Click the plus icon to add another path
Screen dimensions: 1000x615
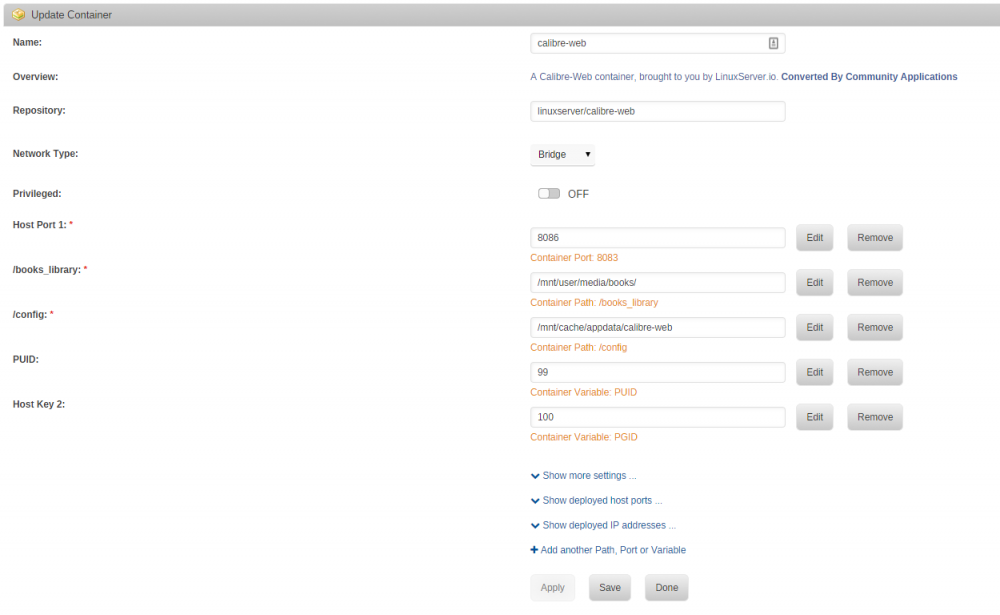coord(534,550)
